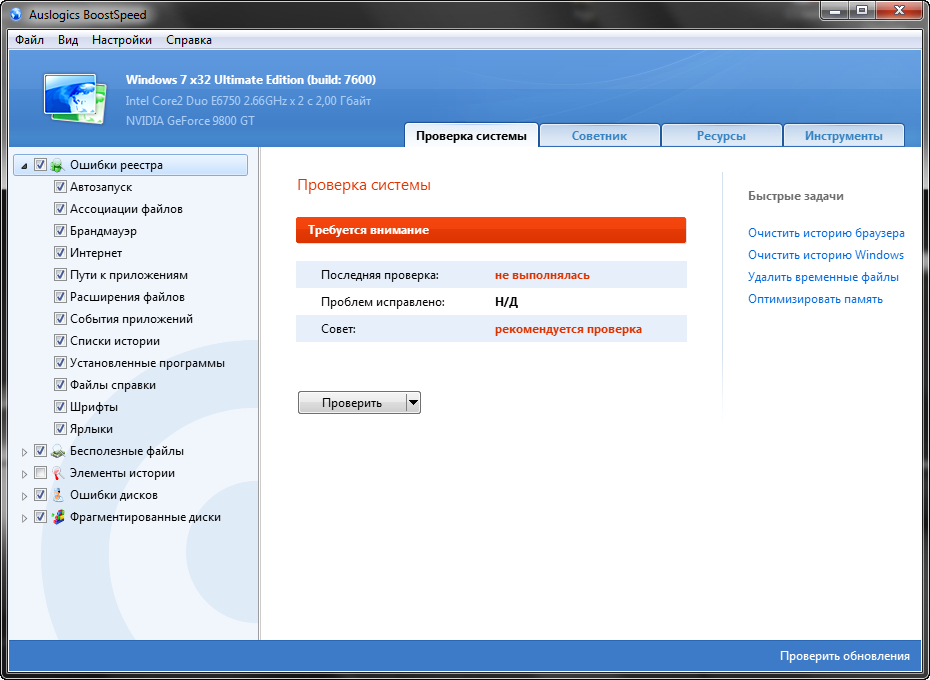The width and height of the screenshot is (930, 680).
Task: Uncheck the Ярлыки checkbox
Action: 60,428
